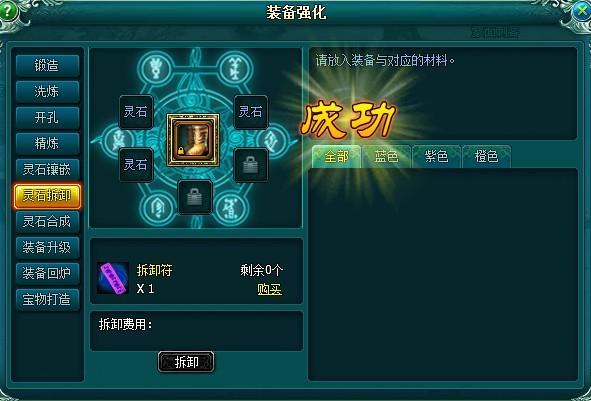Click the purple 拆卸符 talisman icon

[113, 279]
